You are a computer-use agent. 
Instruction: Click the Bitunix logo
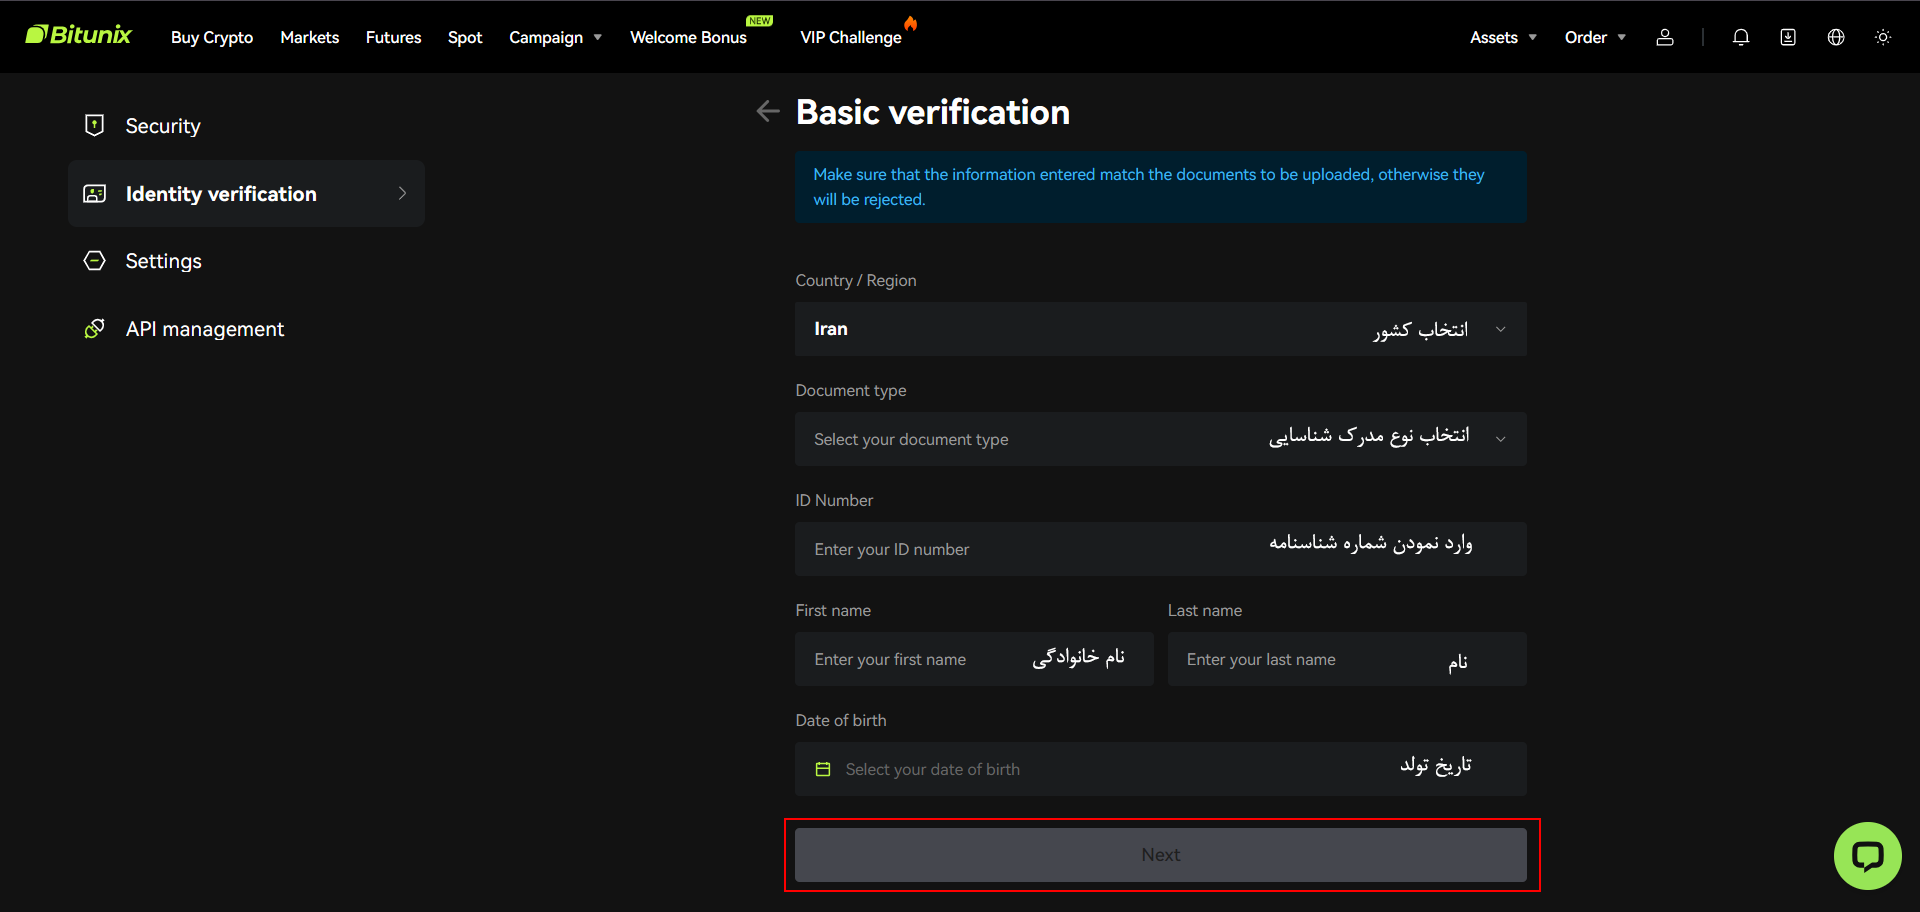point(78,35)
